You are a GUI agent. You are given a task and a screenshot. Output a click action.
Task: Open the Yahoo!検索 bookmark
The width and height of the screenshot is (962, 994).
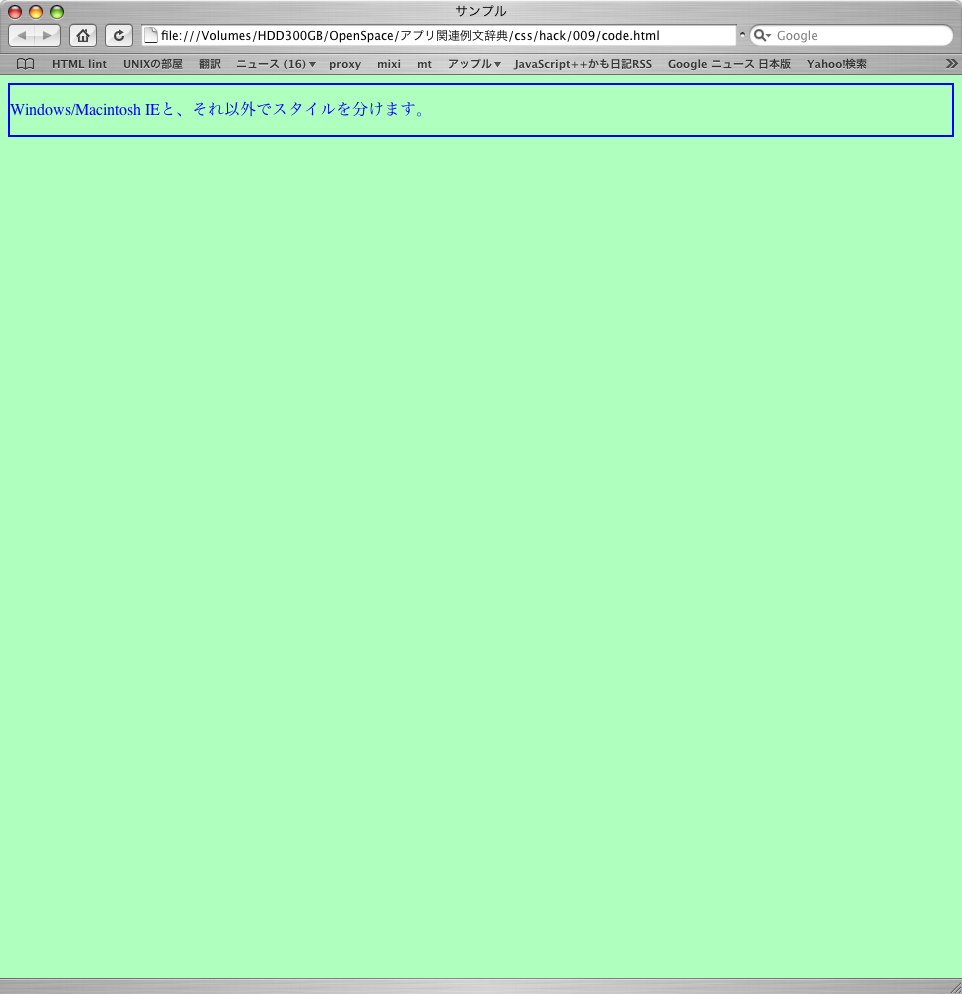click(837, 64)
